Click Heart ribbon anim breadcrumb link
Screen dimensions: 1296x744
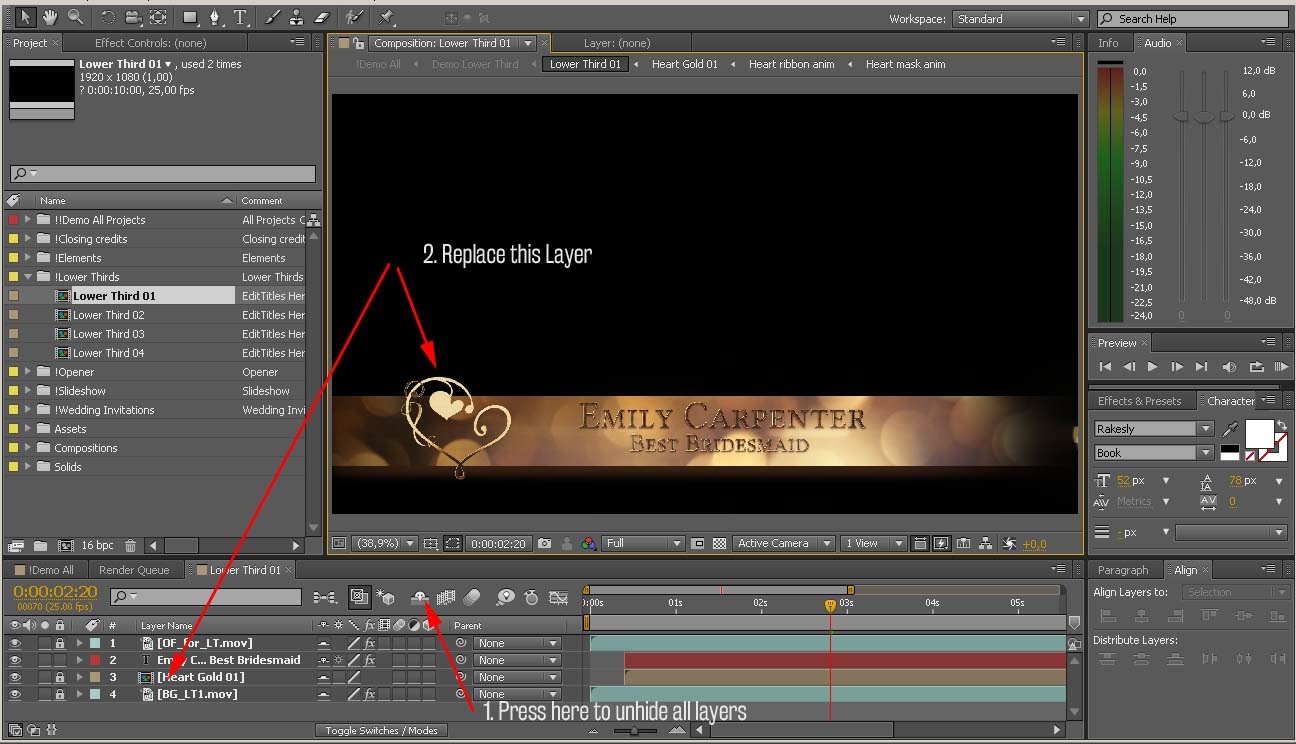[x=791, y=64]
